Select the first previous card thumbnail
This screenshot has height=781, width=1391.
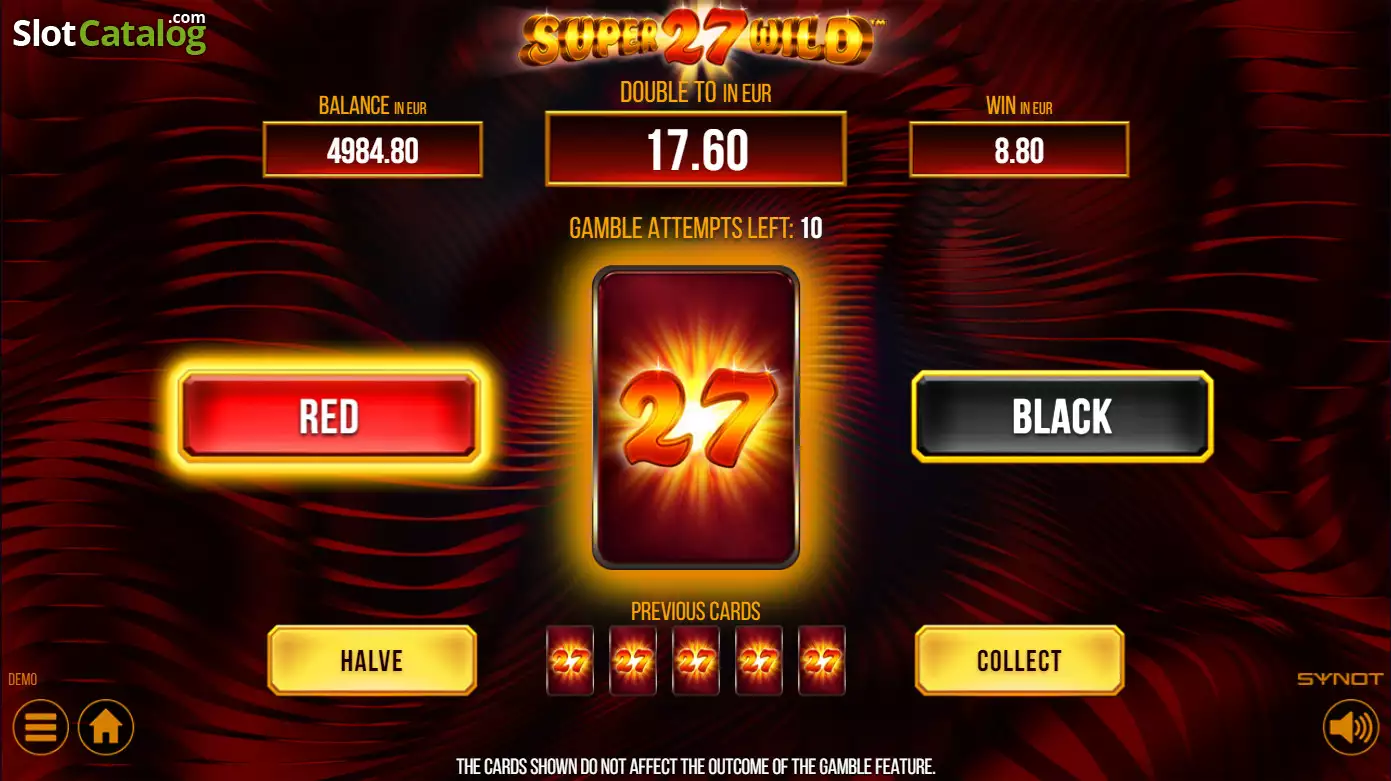tap(570, 660)
